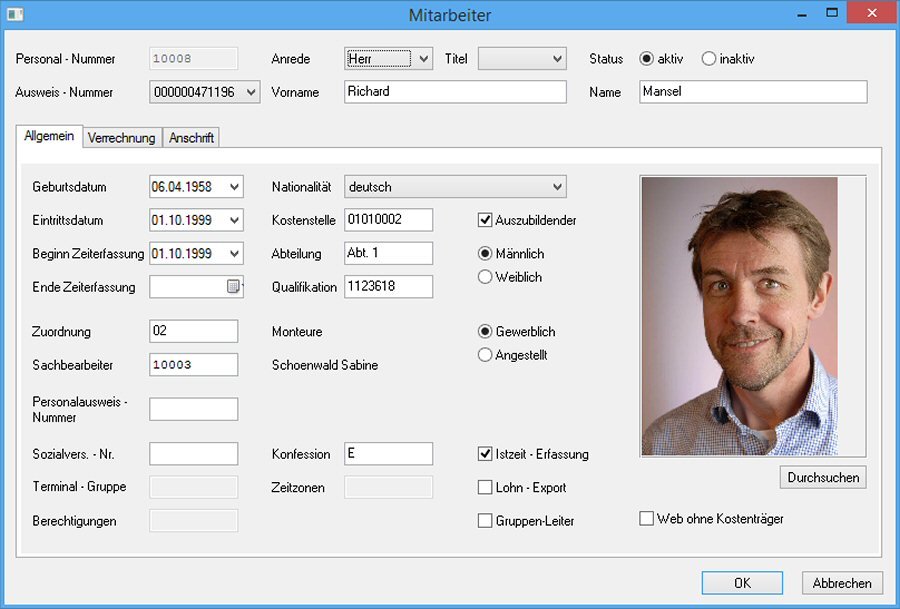The height and width of the screenshot is (609, 900).
Task: Click the Durchsuchen button
Action: click(823, 478)
